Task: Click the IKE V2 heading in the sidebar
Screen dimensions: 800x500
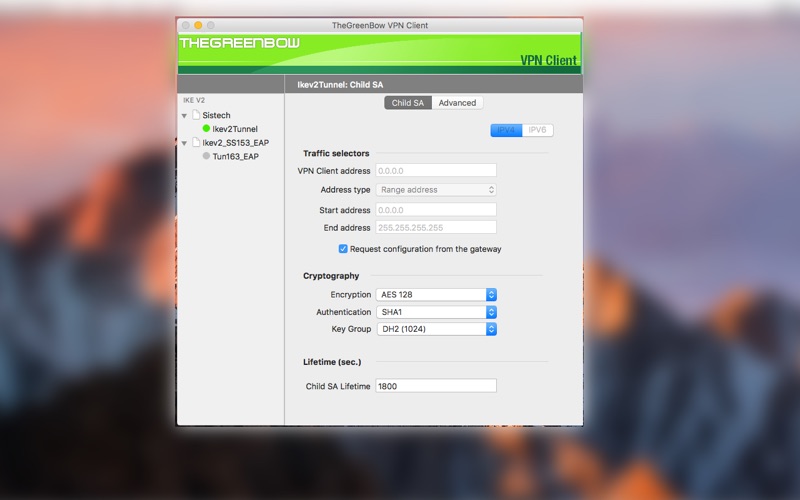Action: pyautogui.click(x=194, y=100)
